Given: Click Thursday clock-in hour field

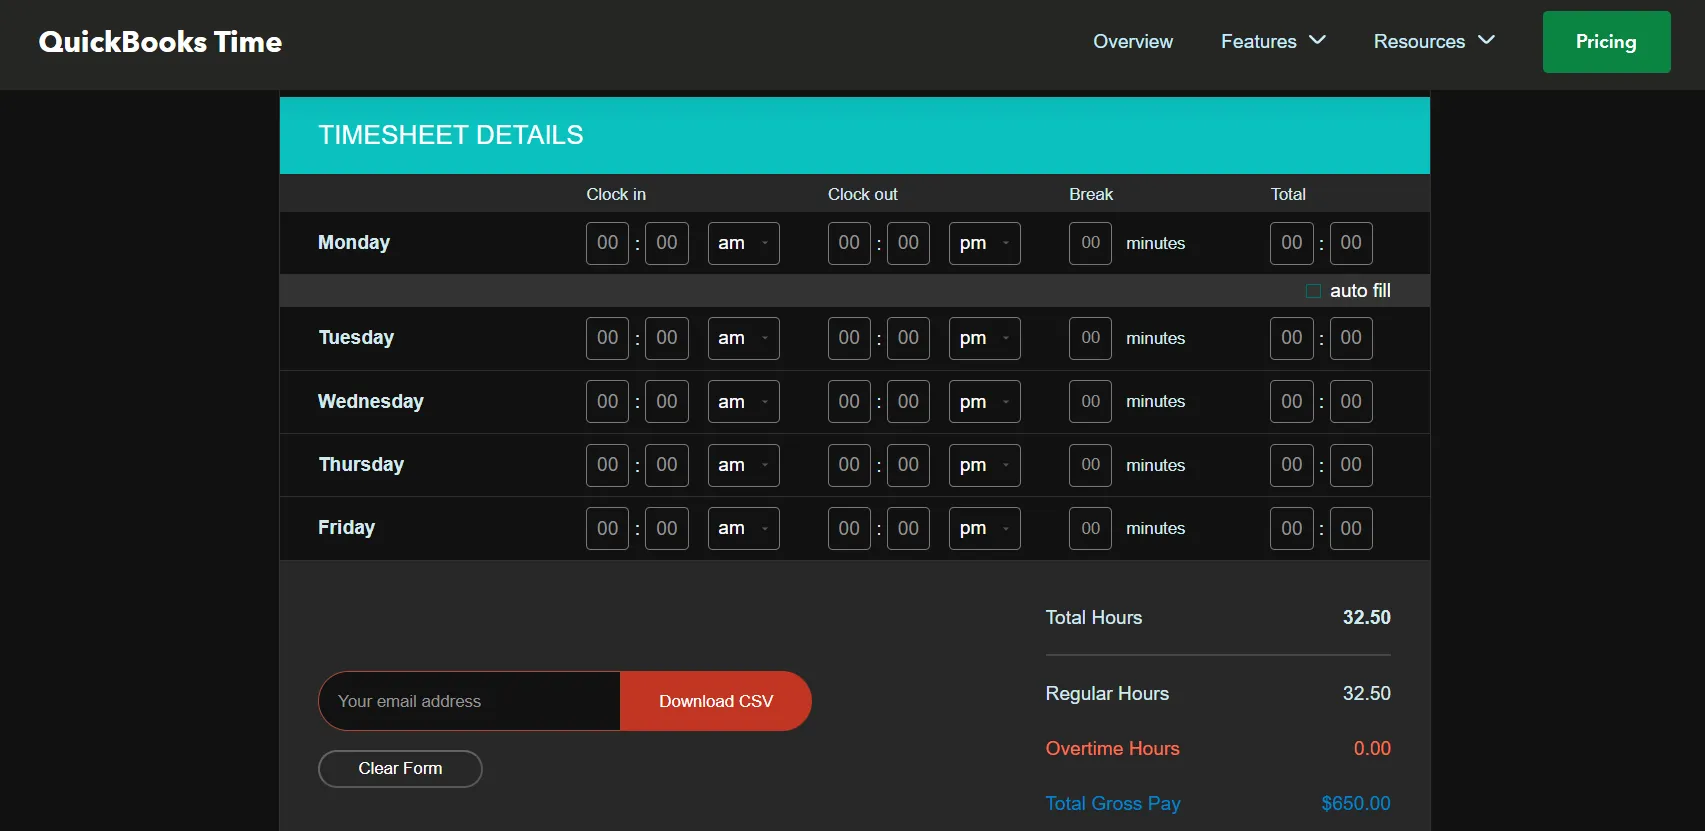Looking at the screenshot, I should coord(608,465).
